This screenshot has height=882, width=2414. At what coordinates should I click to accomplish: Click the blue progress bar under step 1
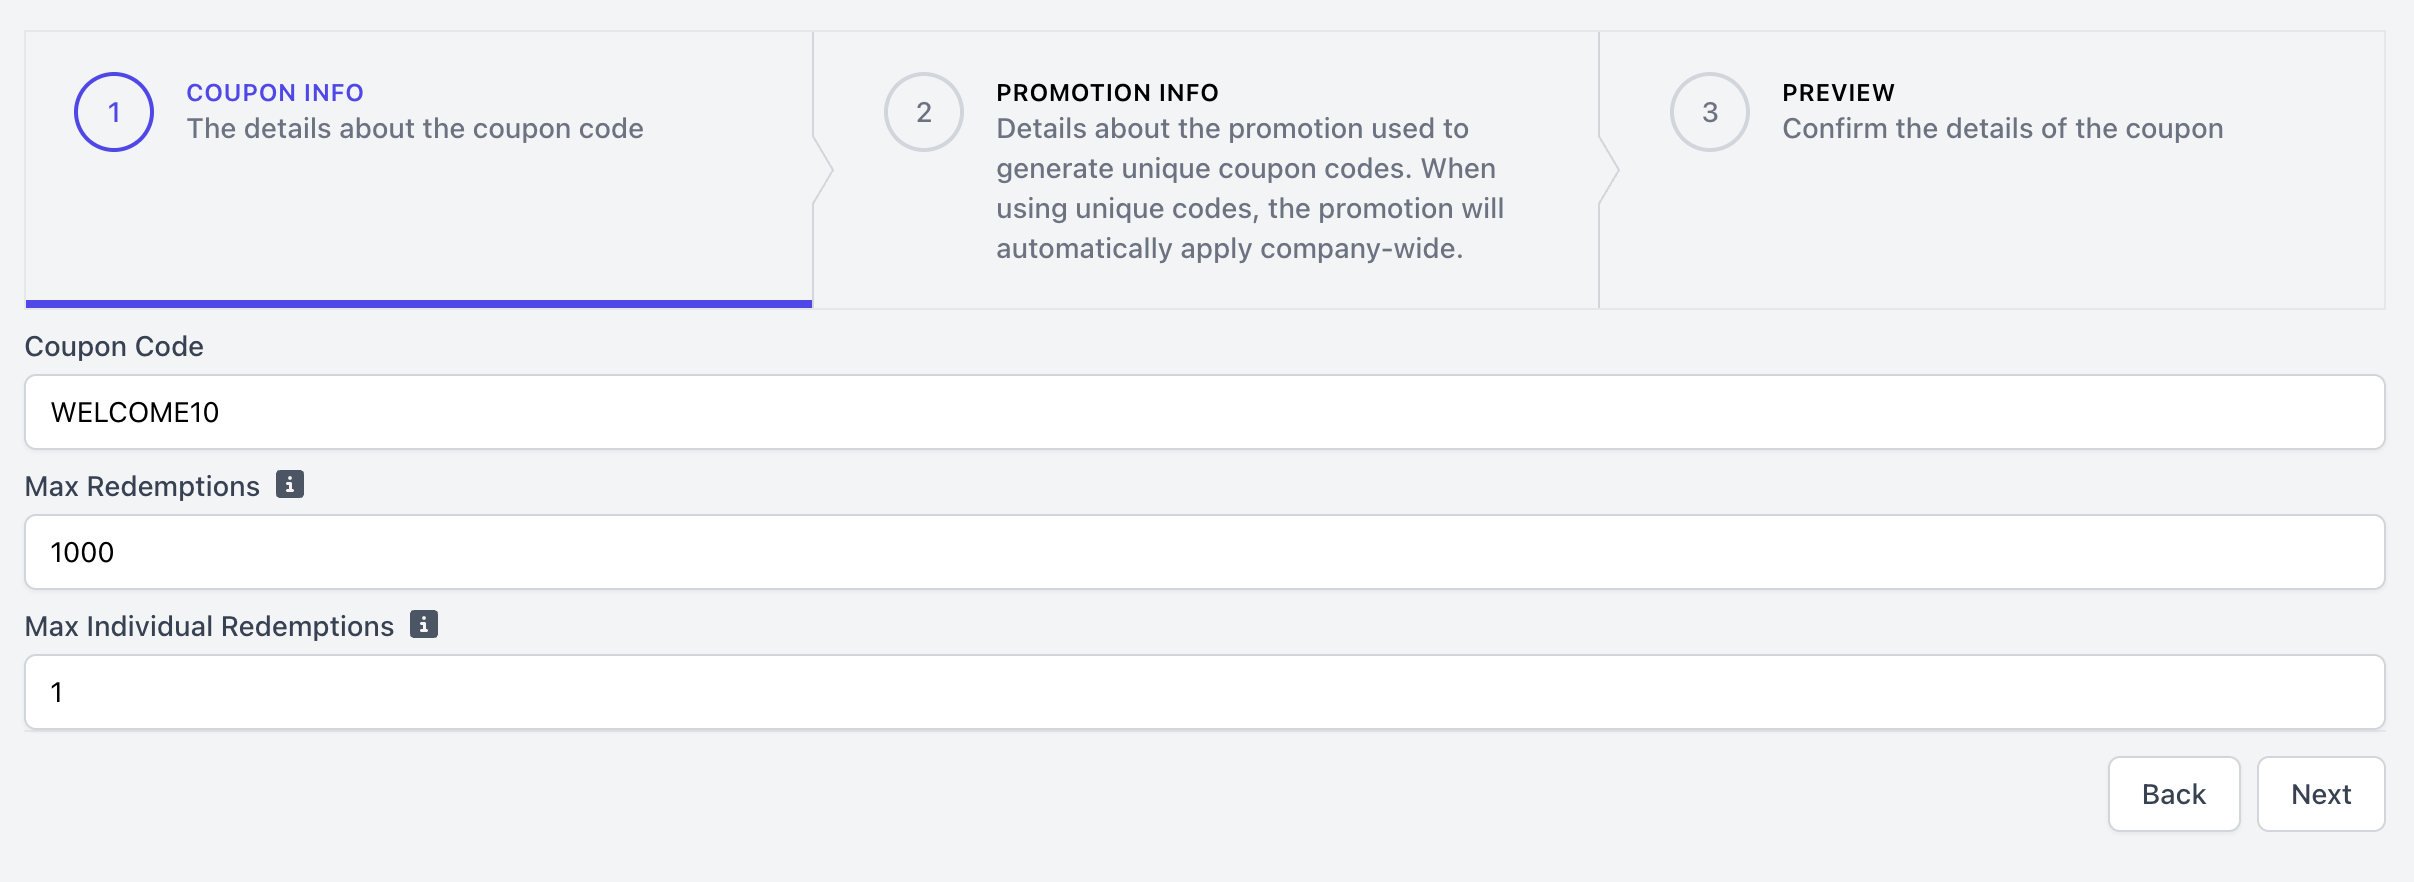point(418,303)
